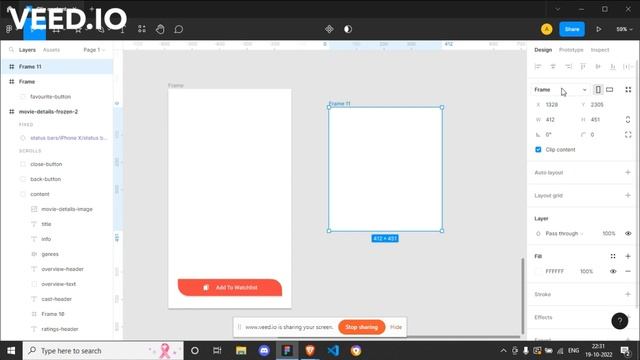Image resolution: width=640 pixels, height=360 pixels.
Task: Add a new fill with plus
Action: tap(628, 256)
